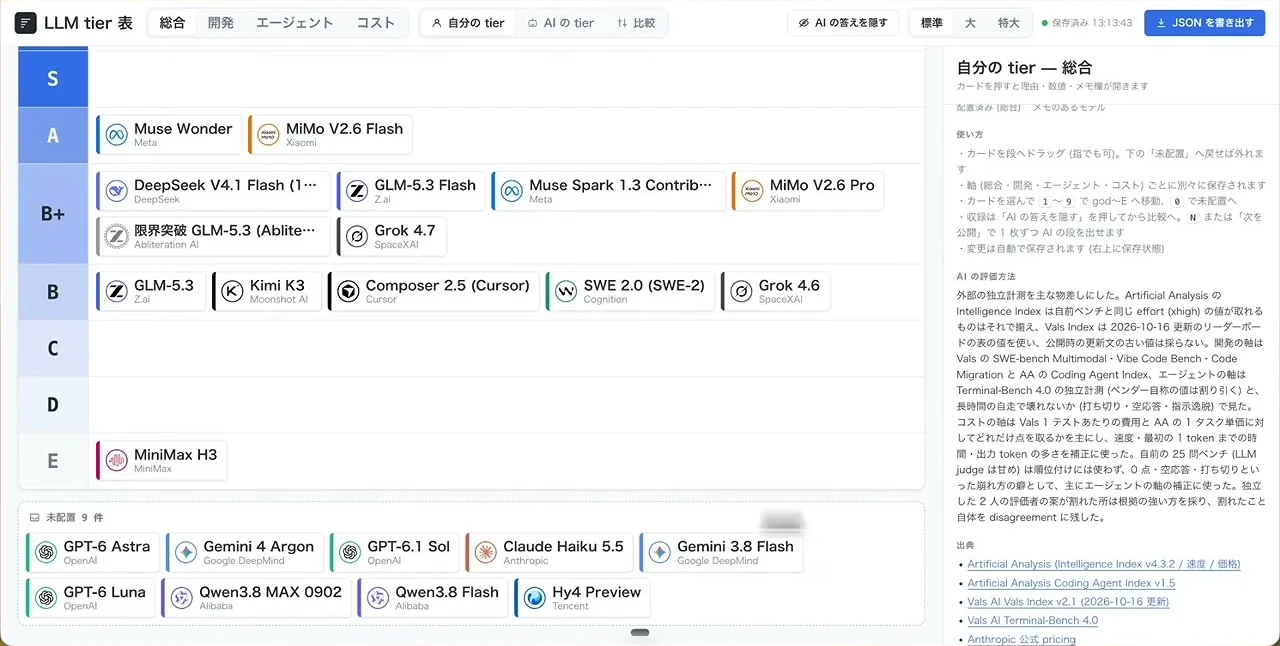
Task: Open the 開発 tab
Action: [221, 23]
